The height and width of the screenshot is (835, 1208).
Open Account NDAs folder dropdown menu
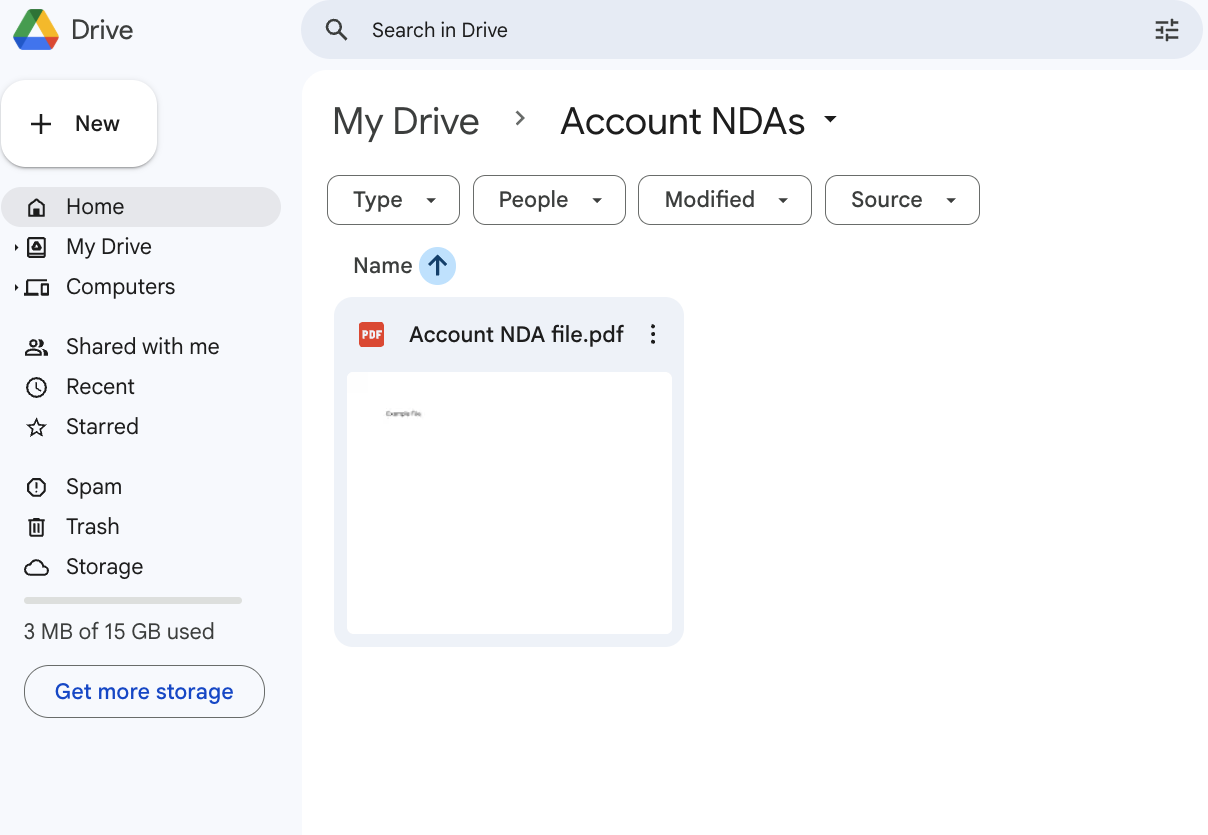[x=830, y=121]
